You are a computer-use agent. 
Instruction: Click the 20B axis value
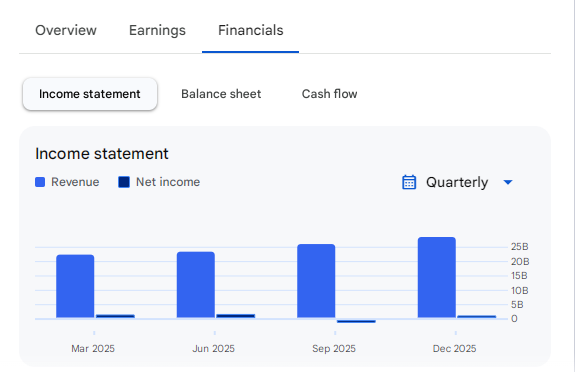(520, 262)
